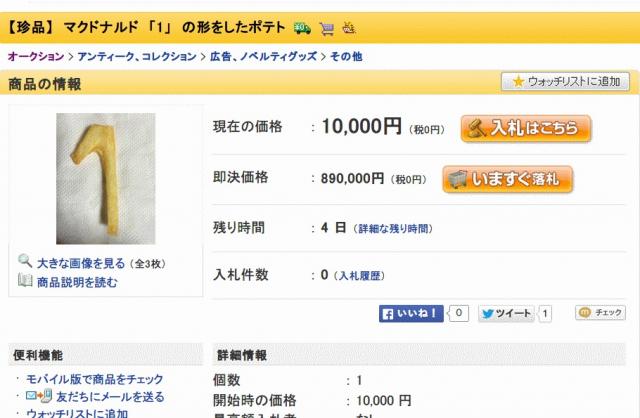Click the shopping cart icon in title bar
The width and height of the screenshot is (640, 418).
coord(327,29)
